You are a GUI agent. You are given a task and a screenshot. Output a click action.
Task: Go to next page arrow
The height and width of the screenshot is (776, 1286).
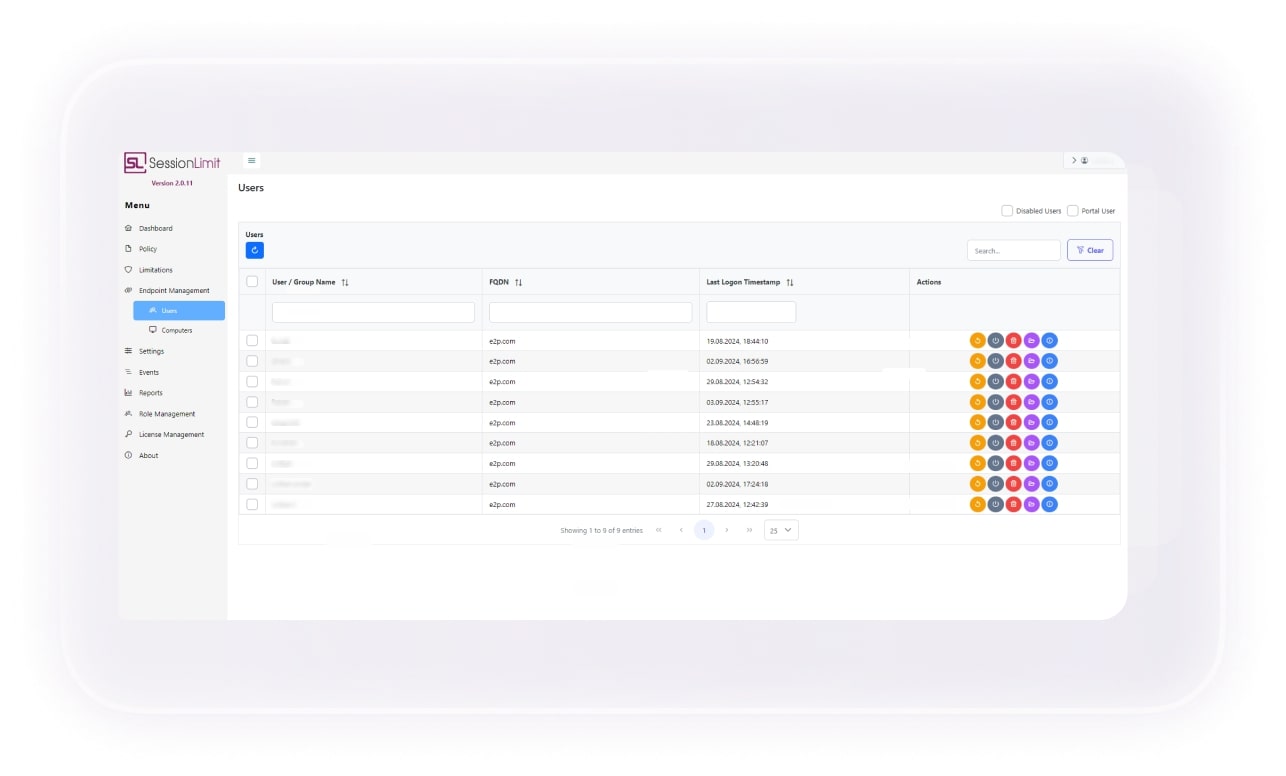point(727,530)
